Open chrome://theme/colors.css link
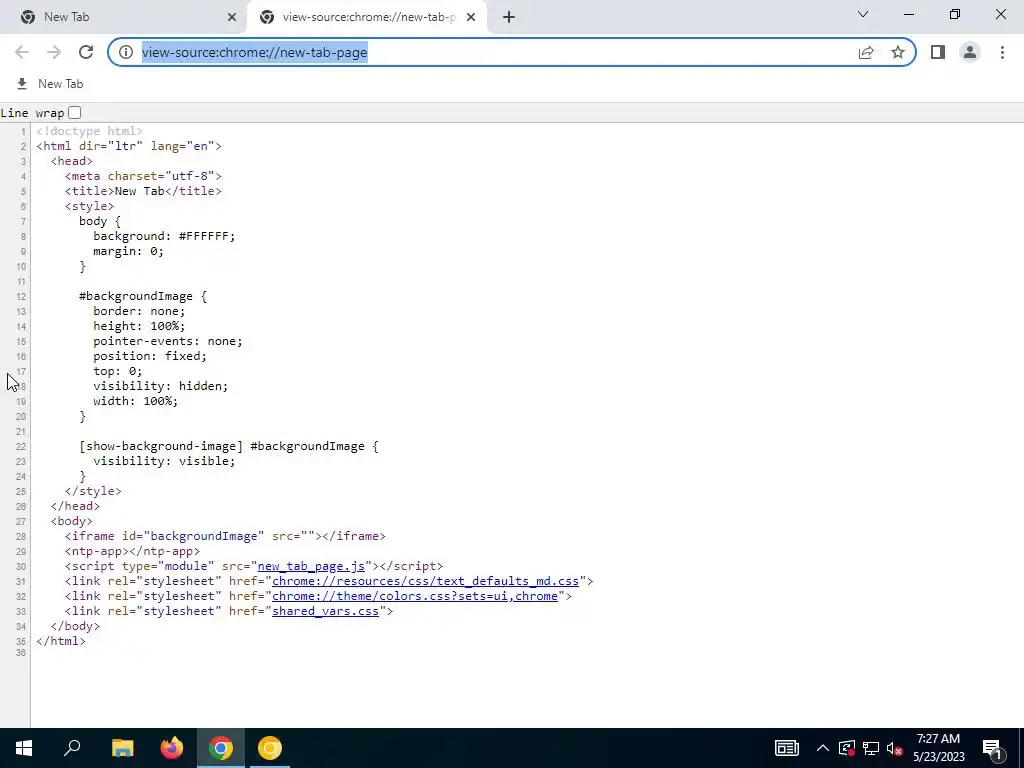1024x768 pixels. tap(415, 596)
